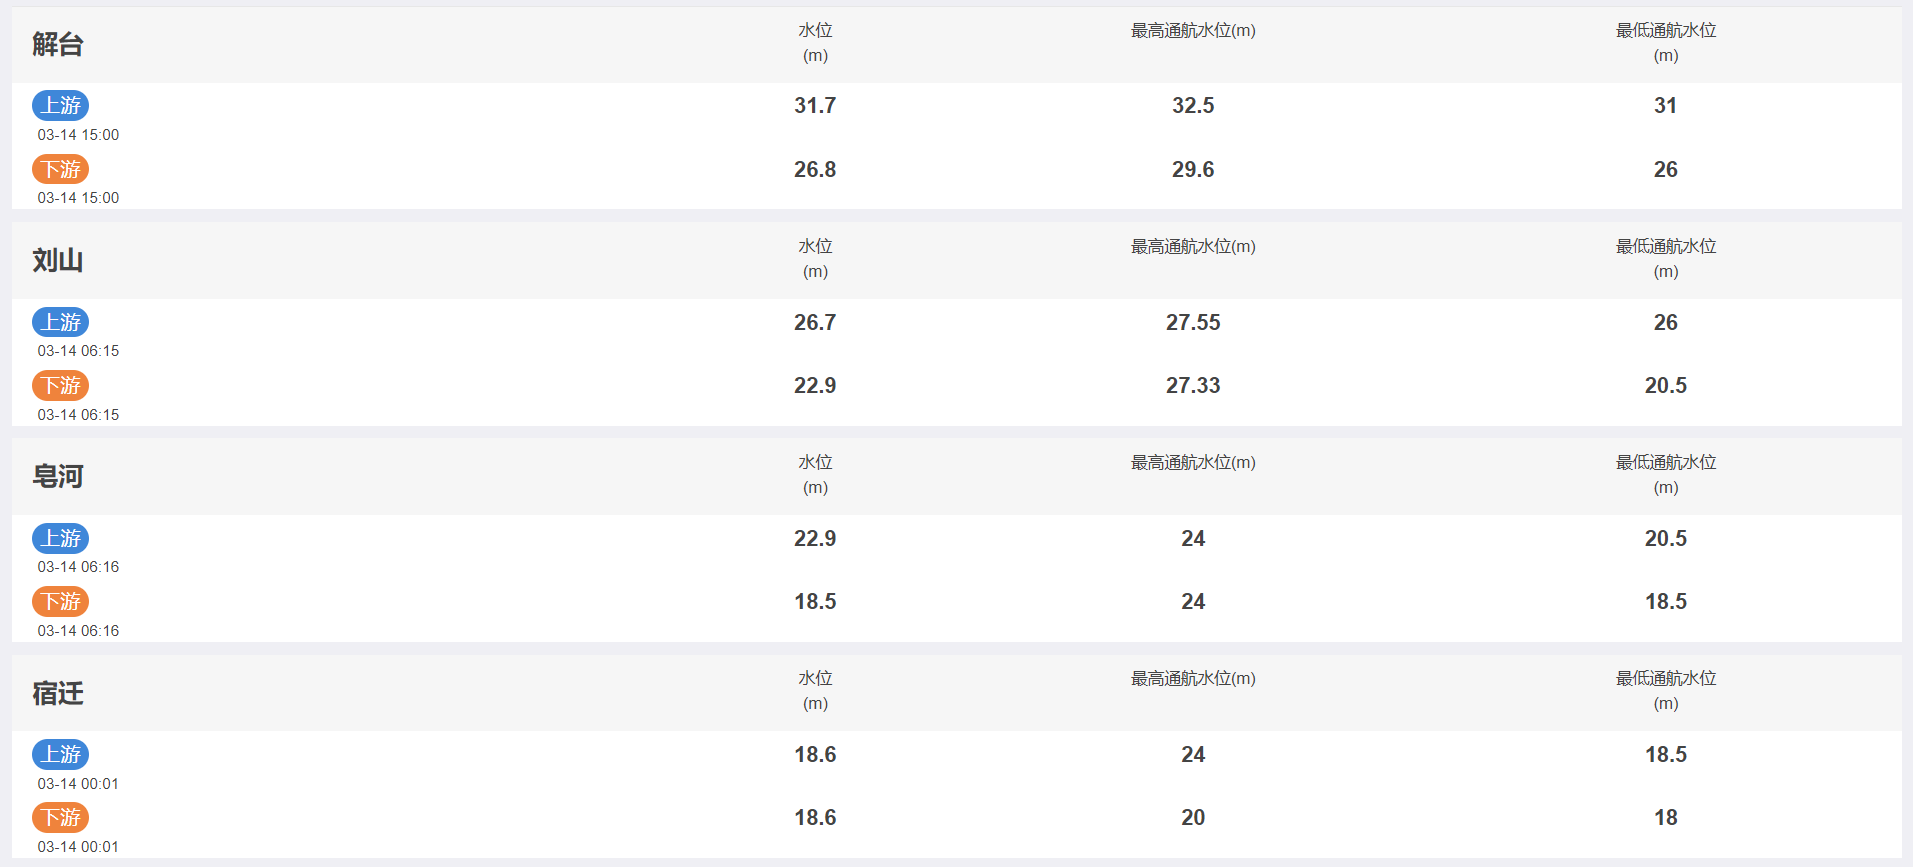Select the 皂河 station heading
This screenshot has width=1913, height=867.
58,477
